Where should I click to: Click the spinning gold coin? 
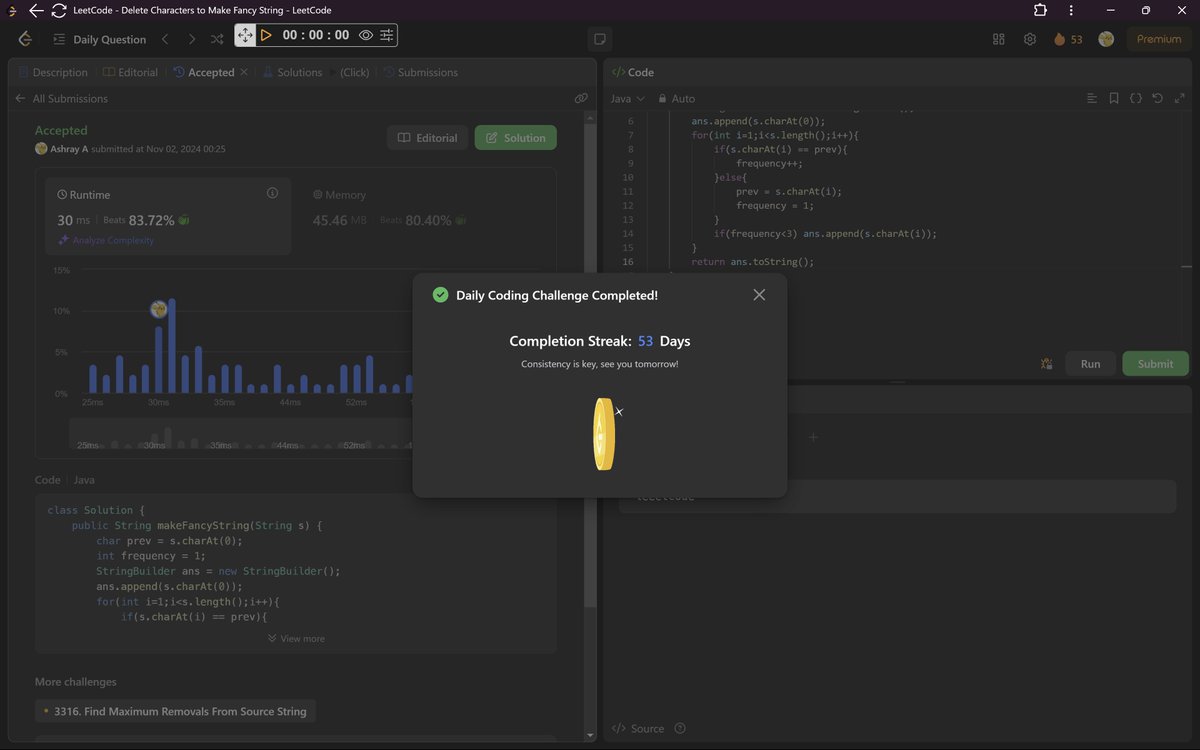(603, 434)
